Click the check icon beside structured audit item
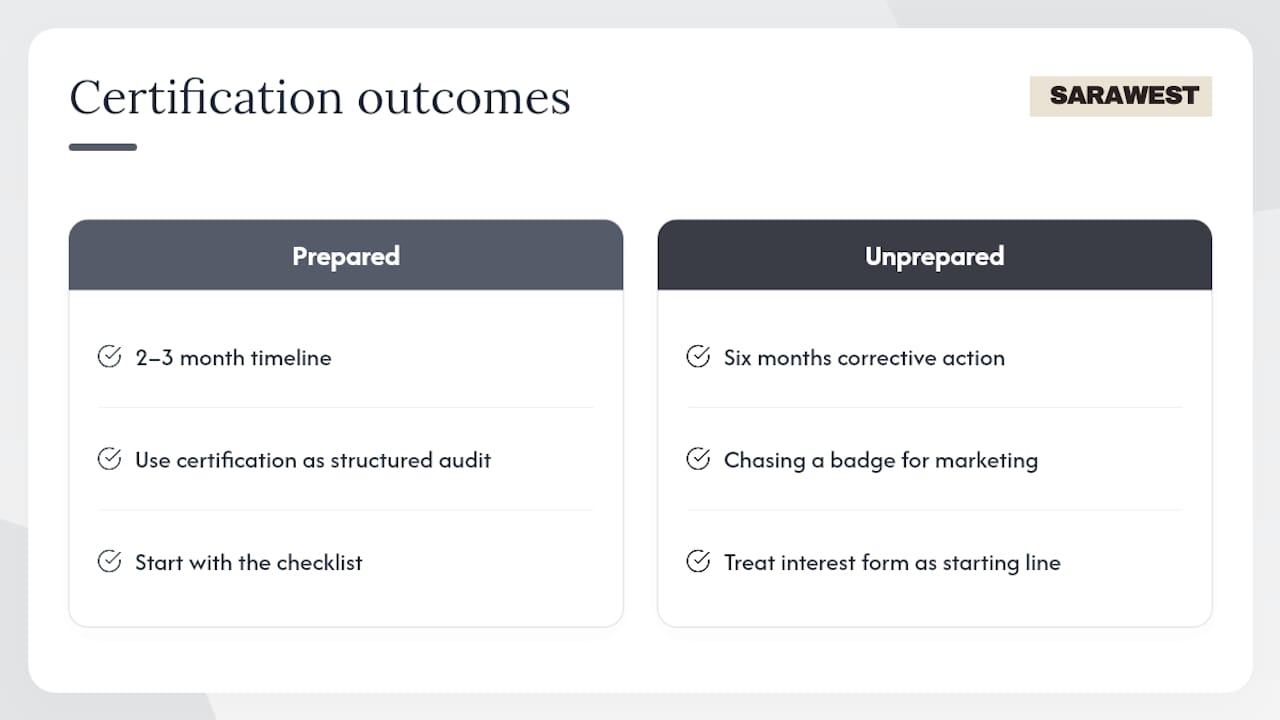Image resolution: width=1280 pixels, height=720 pixels. coord(109,459)
